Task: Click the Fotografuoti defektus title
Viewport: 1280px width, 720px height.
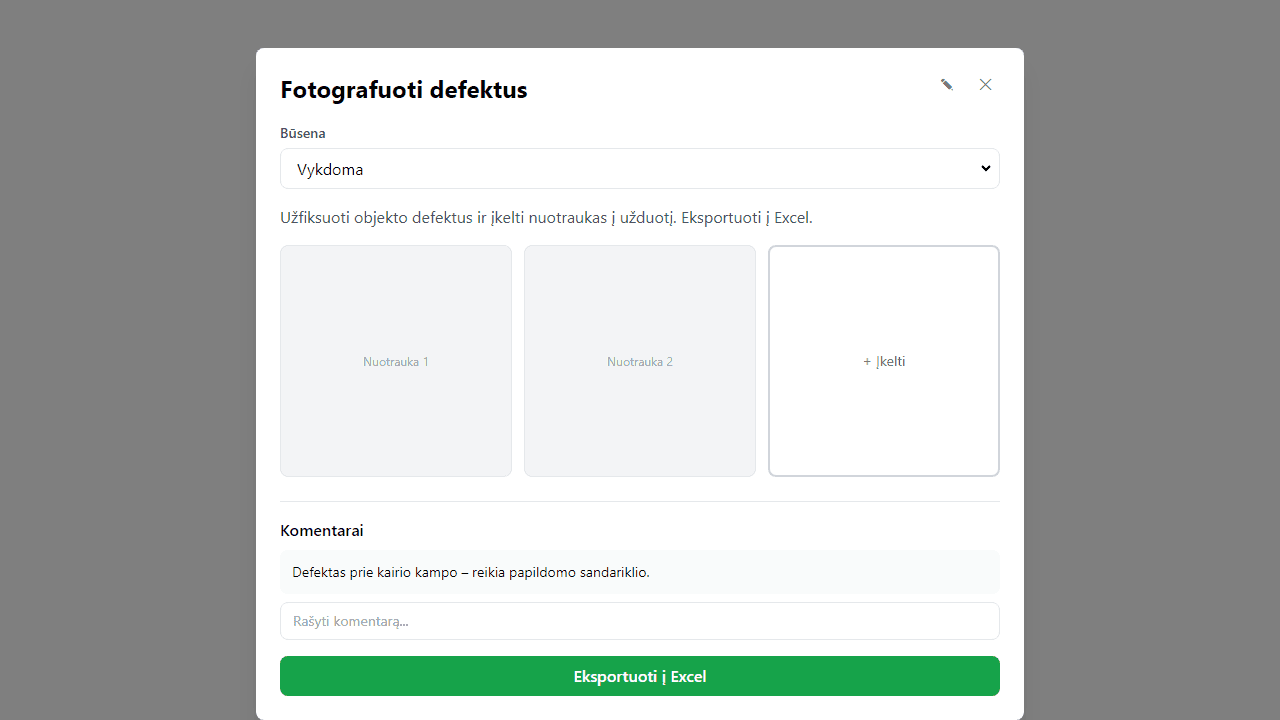Action: point(404,90)
